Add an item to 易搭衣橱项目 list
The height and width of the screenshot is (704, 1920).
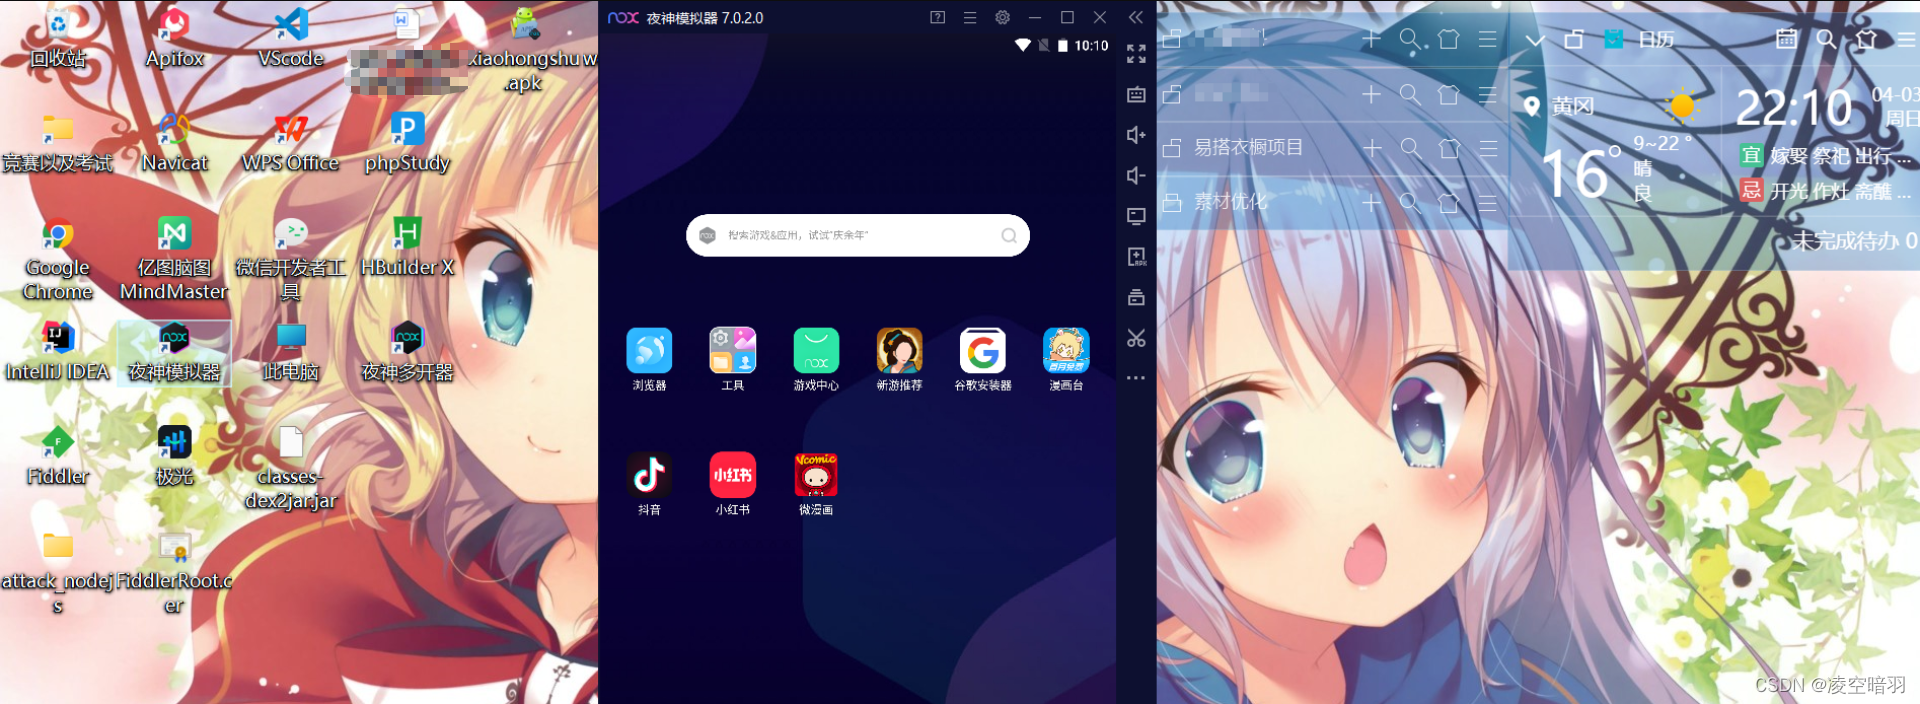[x=1372, y=148]
